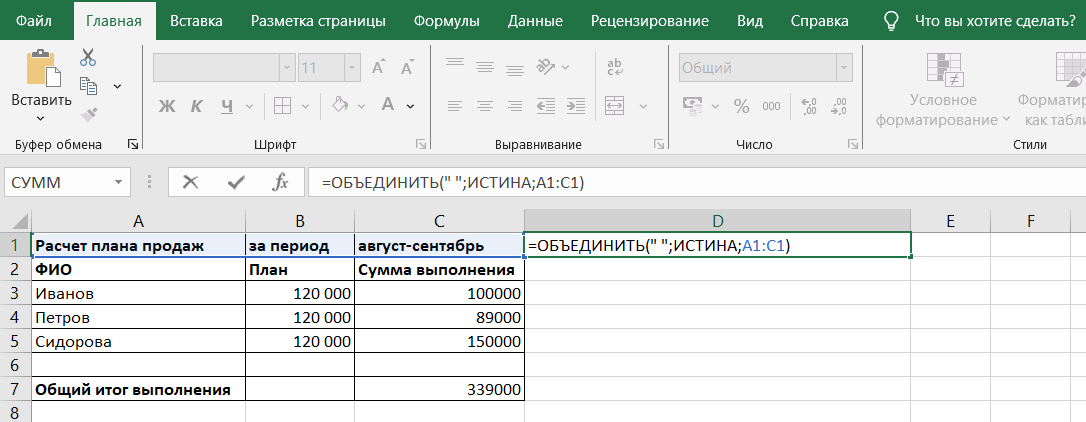Decrease indent

546,106
